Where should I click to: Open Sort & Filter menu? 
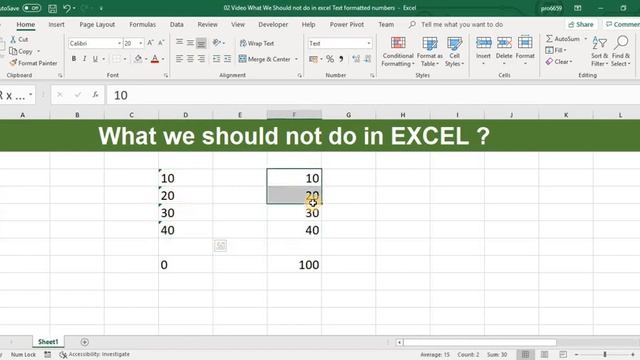599,51
